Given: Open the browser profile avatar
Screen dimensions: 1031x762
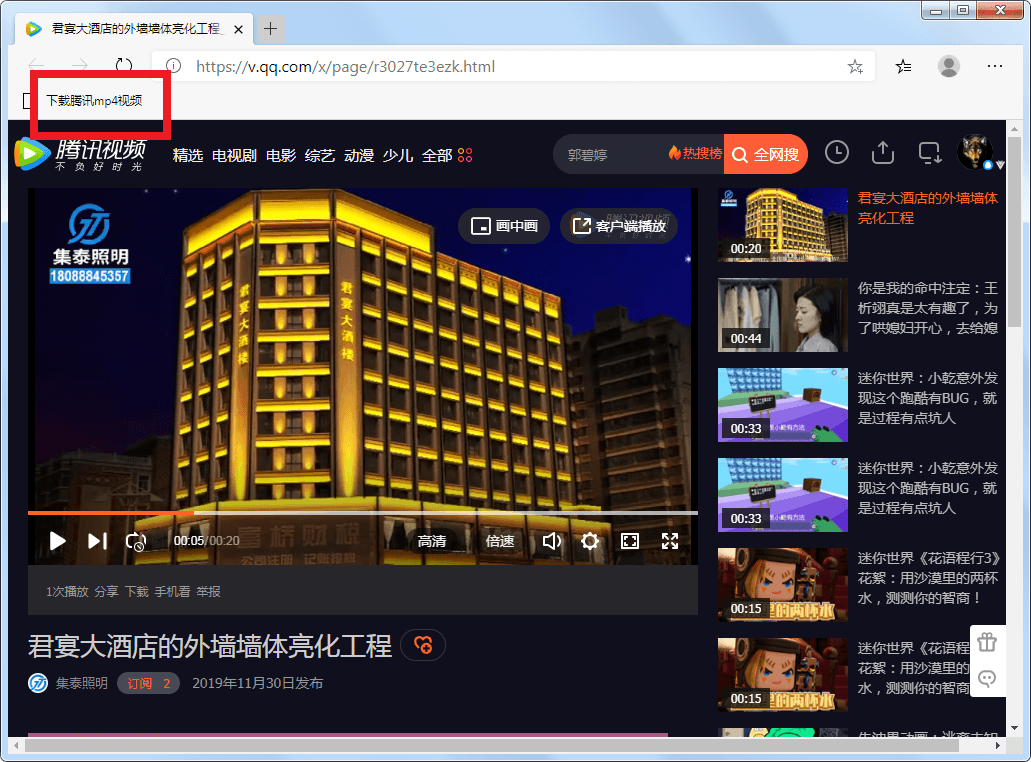Looking at the screenshot, I should click(x=948, y=66).
